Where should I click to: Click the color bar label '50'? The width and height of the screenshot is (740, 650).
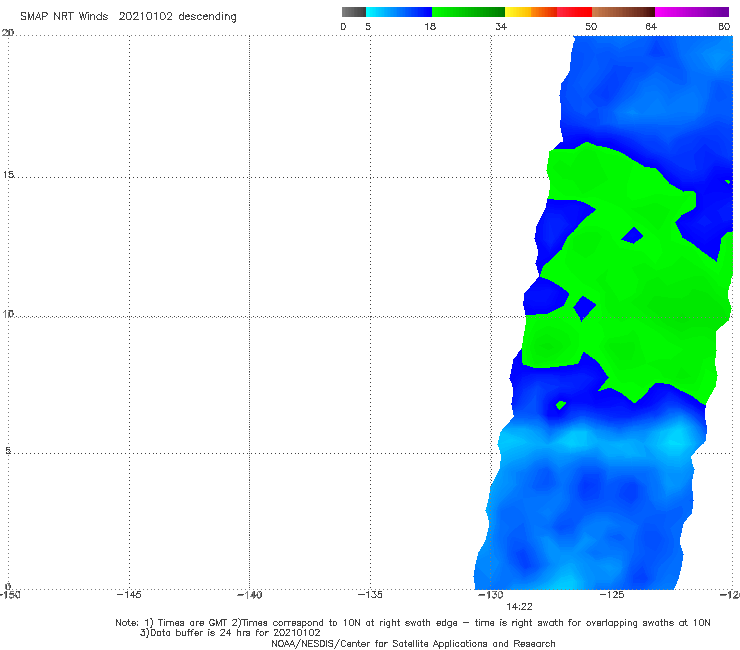(591, 26)
